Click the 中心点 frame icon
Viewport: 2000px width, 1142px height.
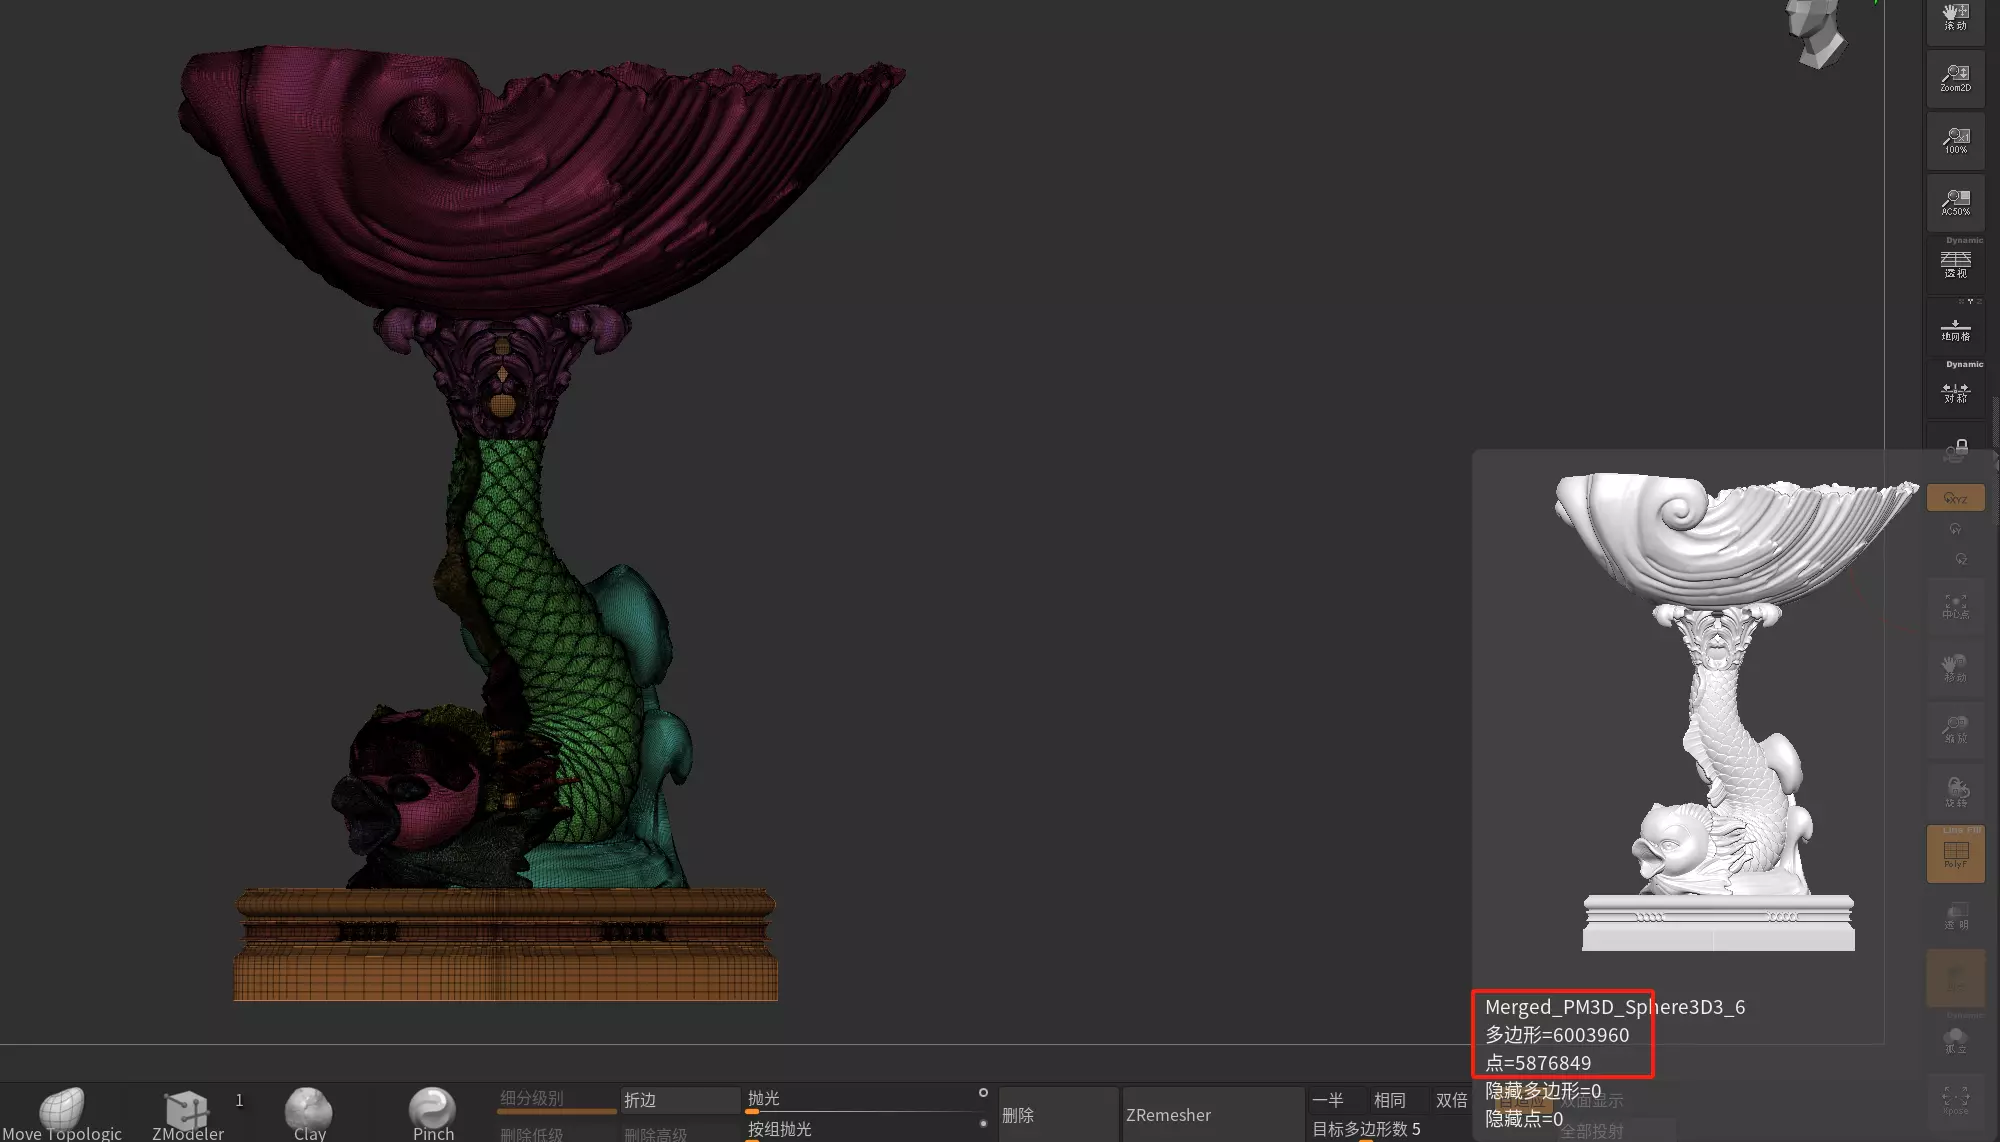coord(1955,606)
